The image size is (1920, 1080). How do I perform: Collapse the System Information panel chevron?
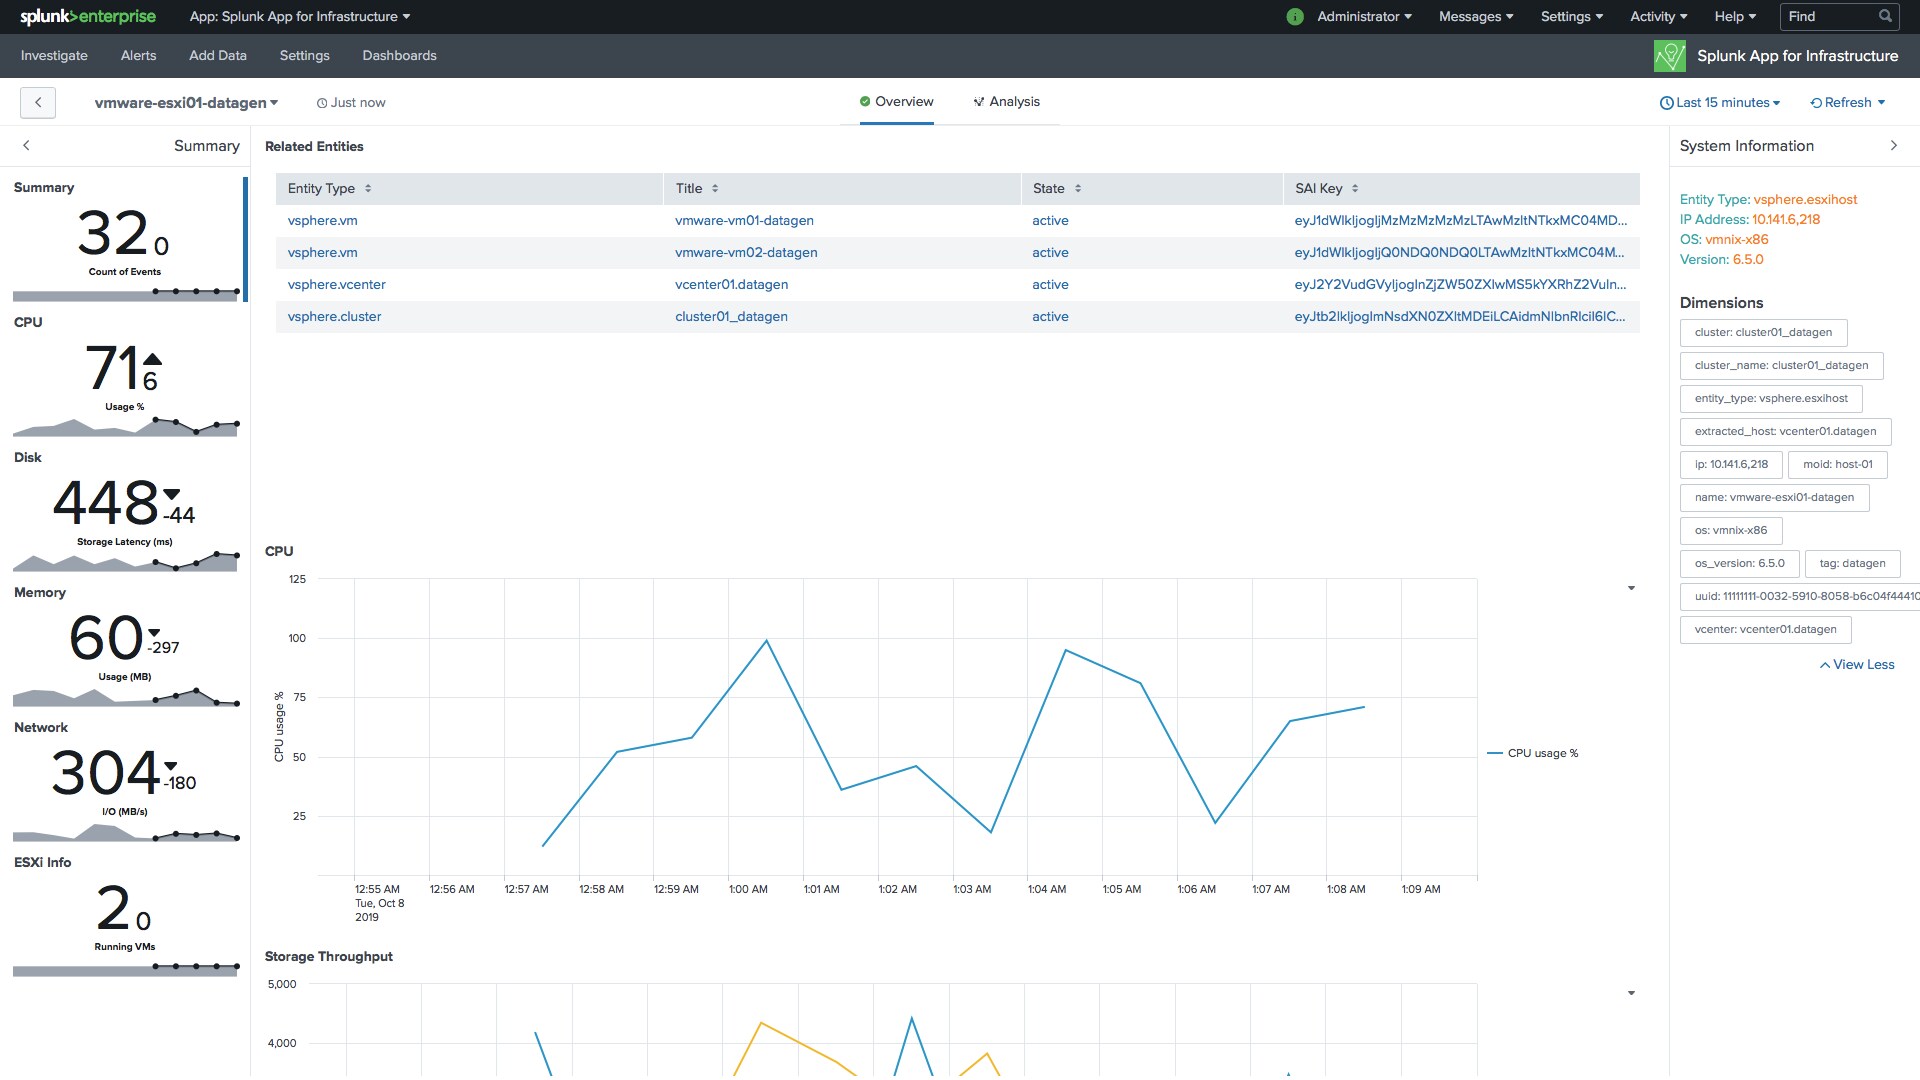(1893, 145)
